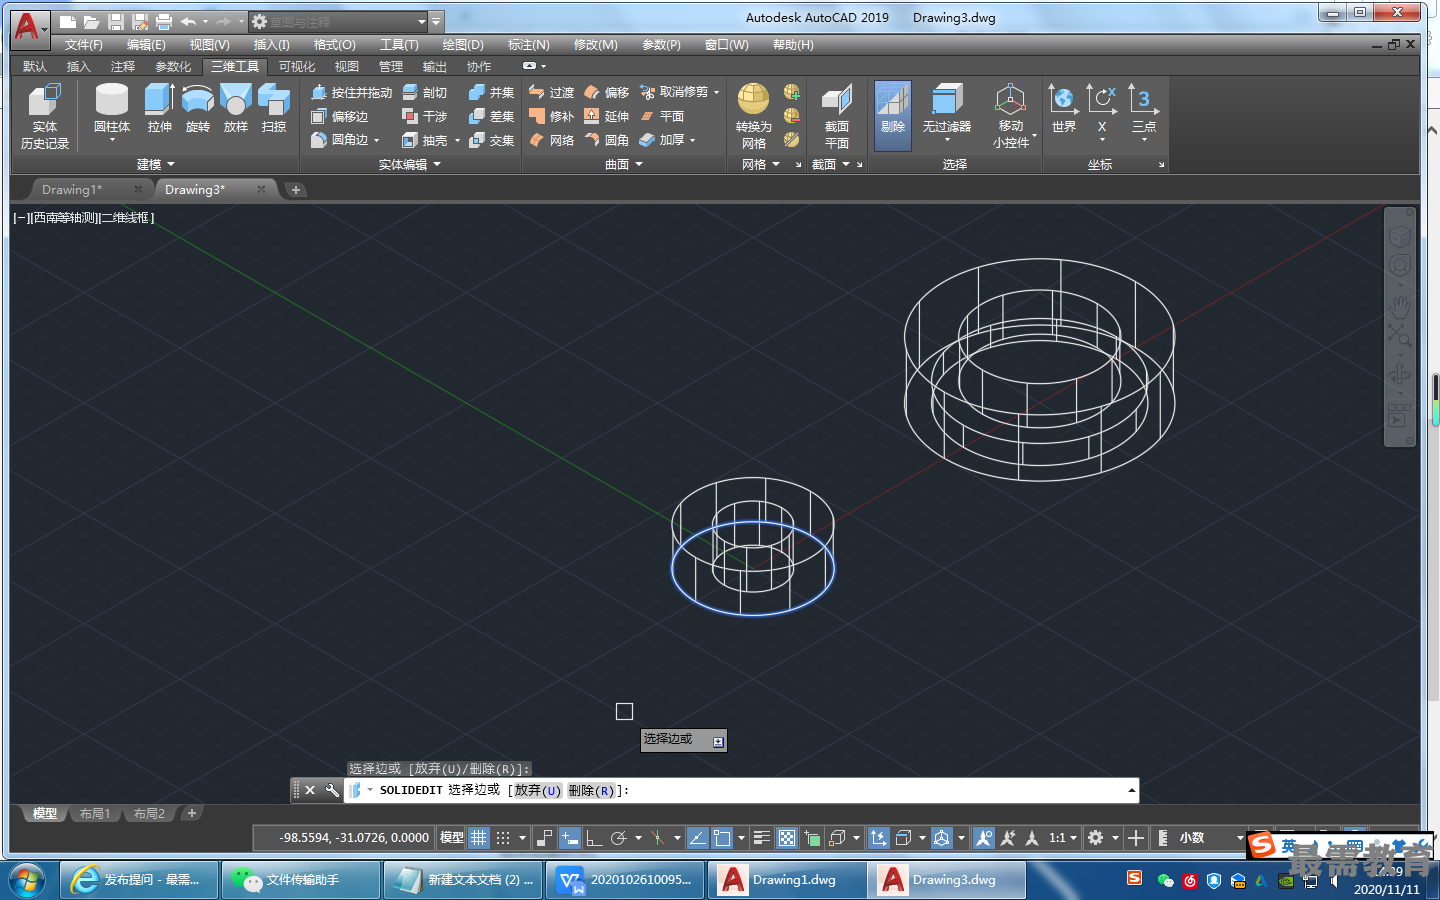This screenshot has width=1440, height=900.
Task: Open the 无过滤器 selection filter dropdown
Action: point(946,140)
